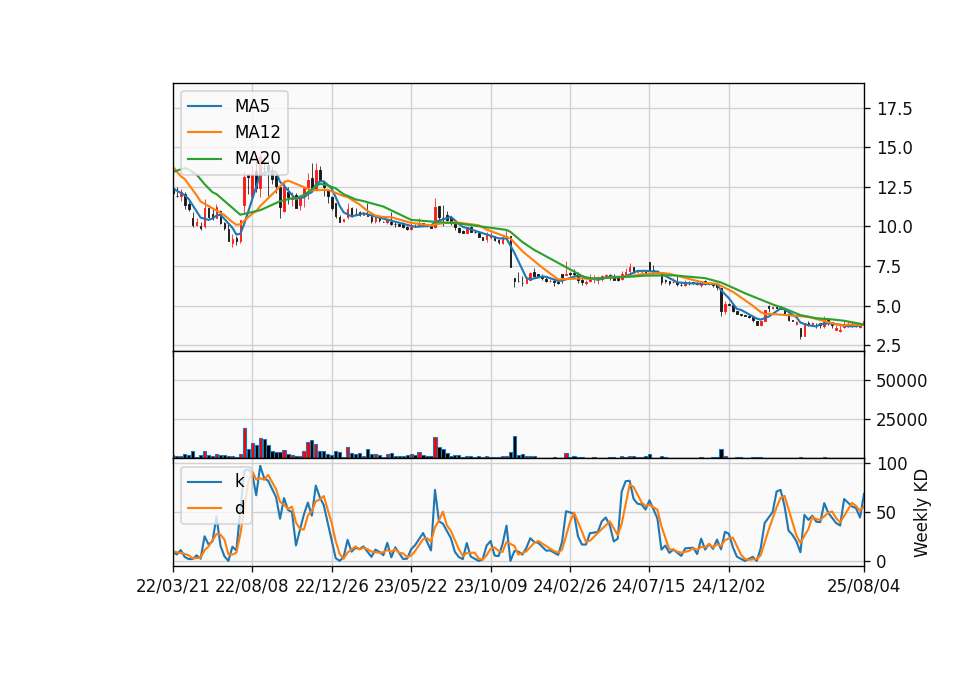Click the 50 tick on KD axis
This screenshot has height=690, width=960.
887,513
